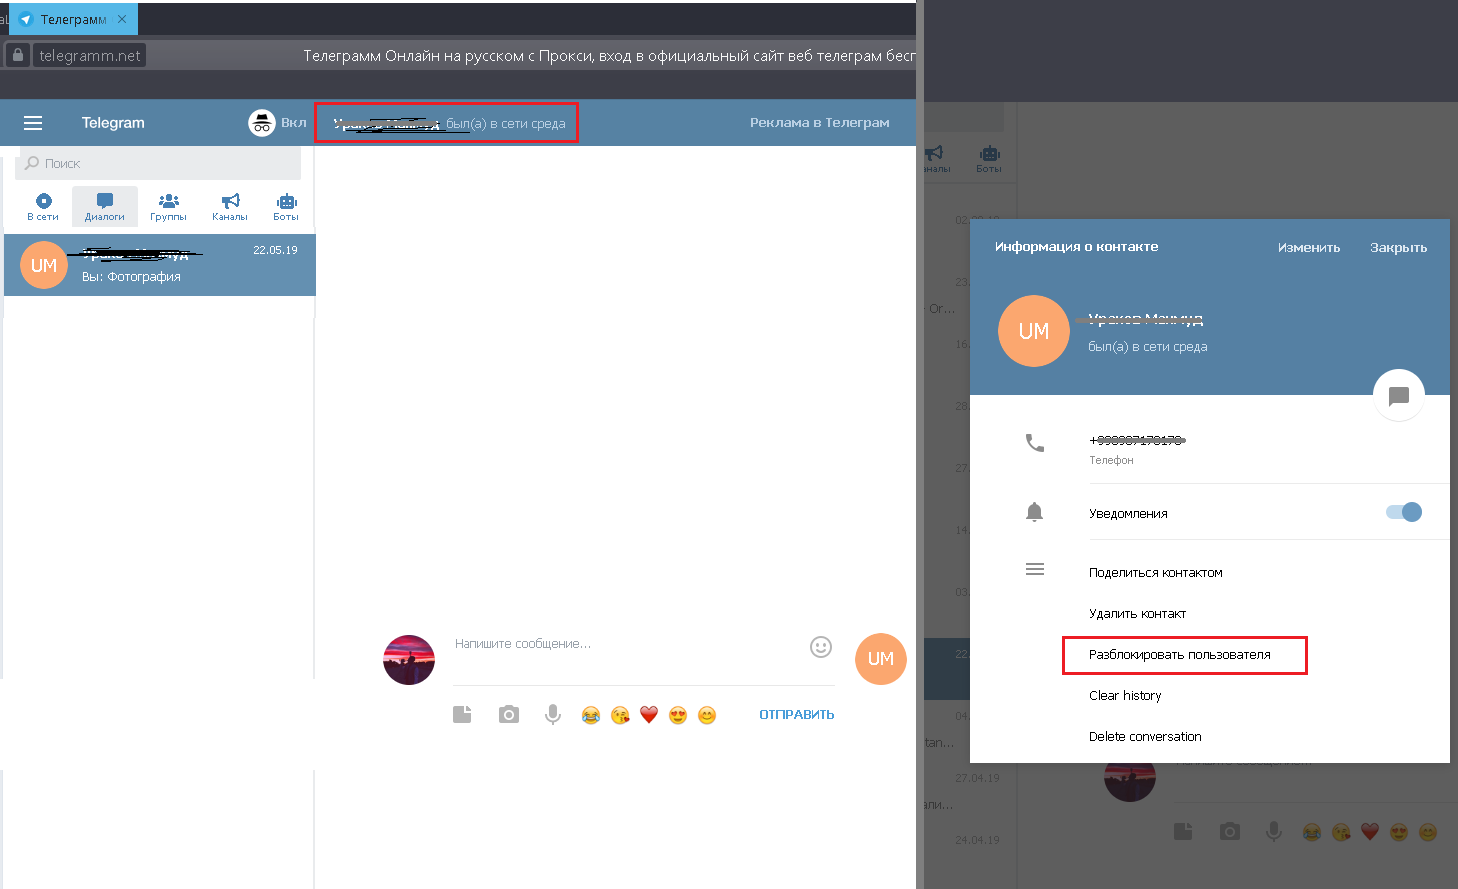1458x889 pixels.
Task: Open the emoji picker smiley icon
Action: 821,647
